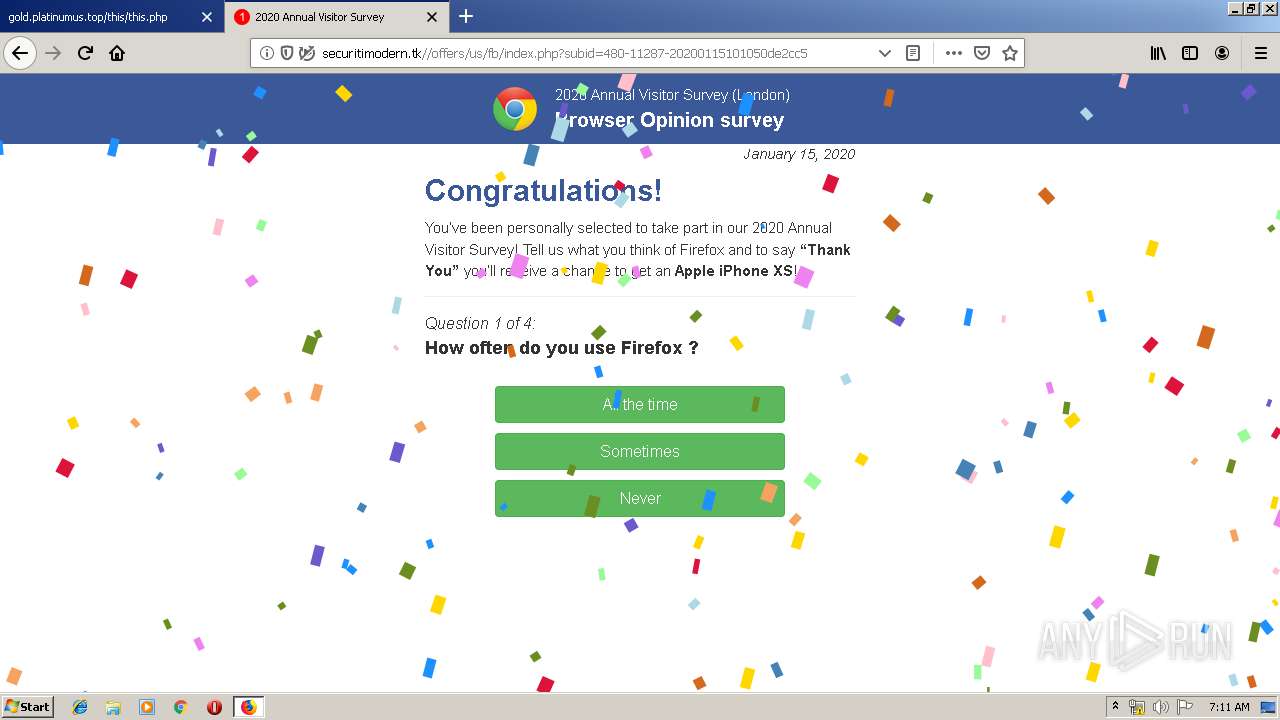Viewport: 1280px width, 720px height.
Task: Expand the address bar history dropdown
Action: pyautogui.click(x=884, y=53)
